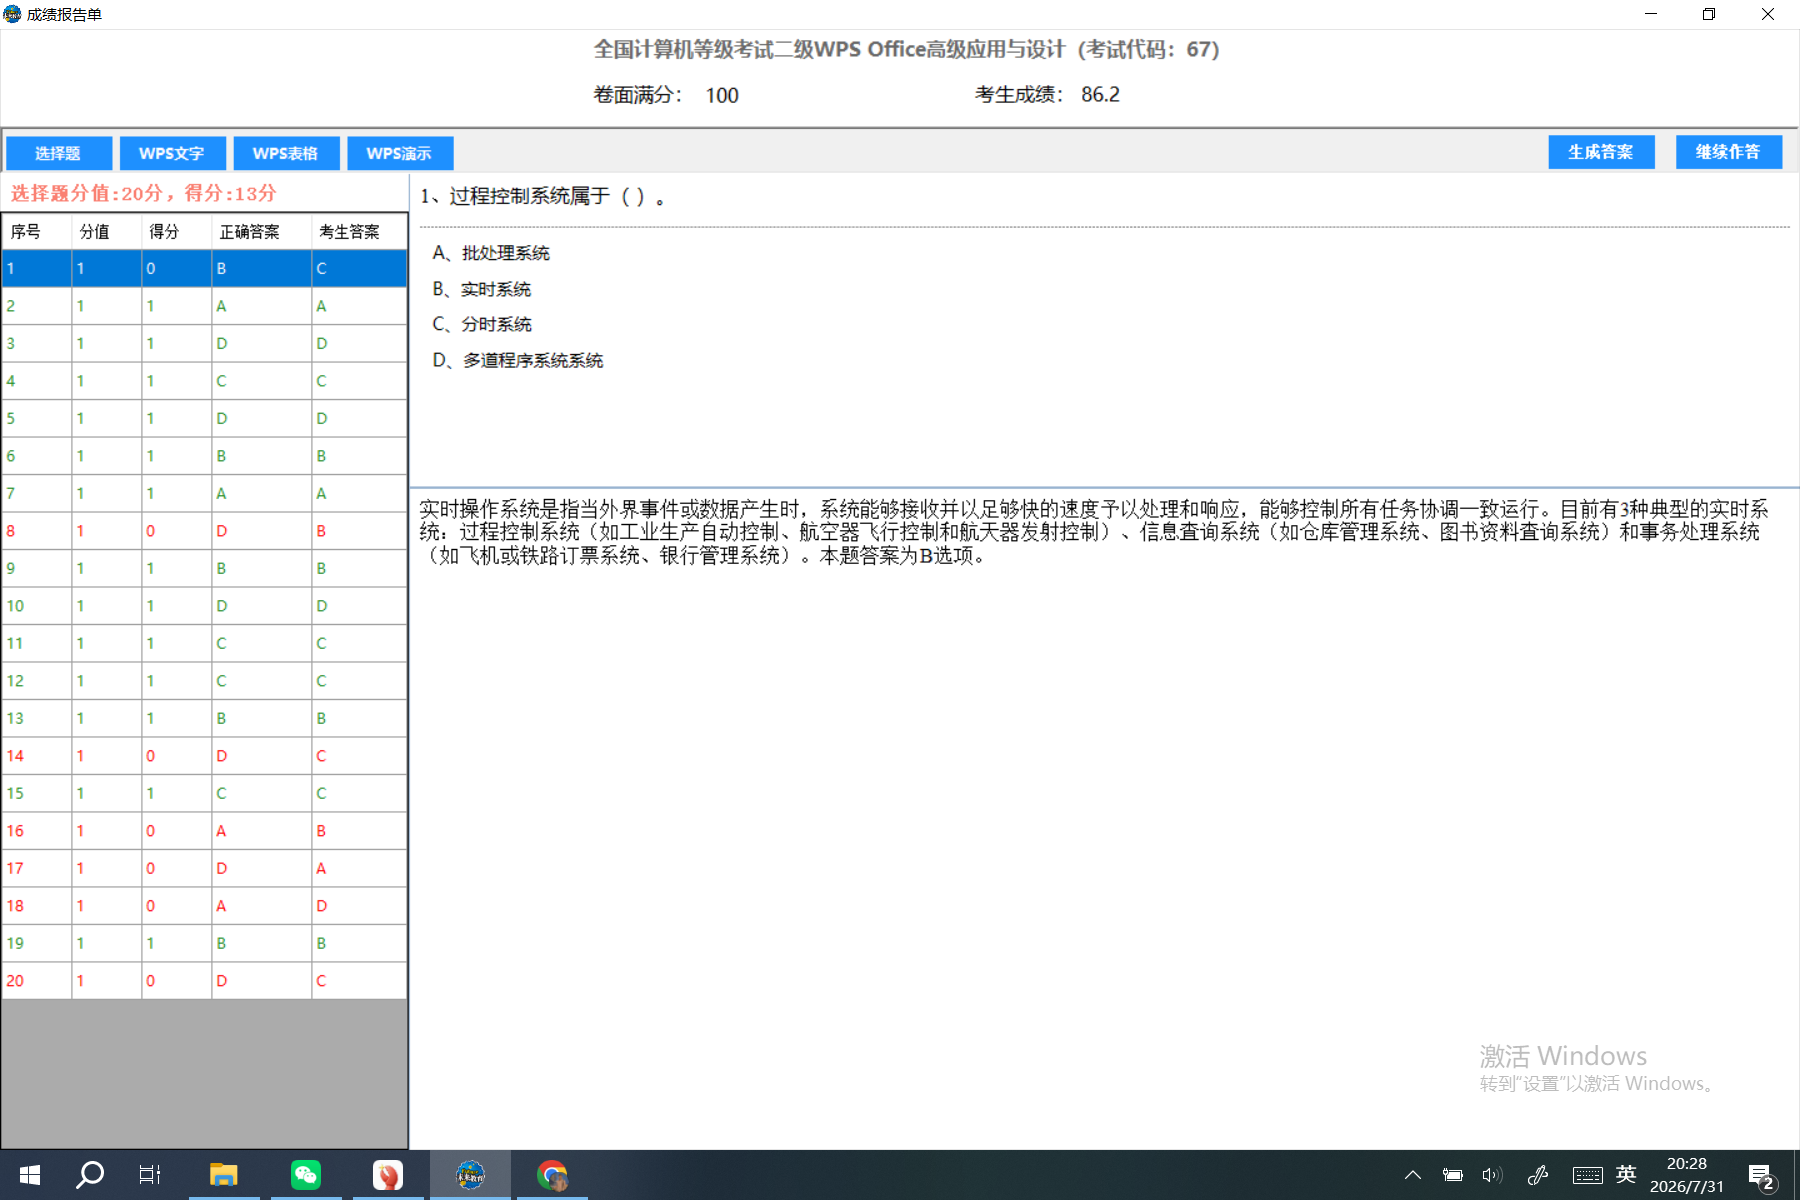The height and width of the screenshot is (1200, 1800).
Task: Click the 正确答案 column header
Action: pyautogui.click(x=261, y=231)
